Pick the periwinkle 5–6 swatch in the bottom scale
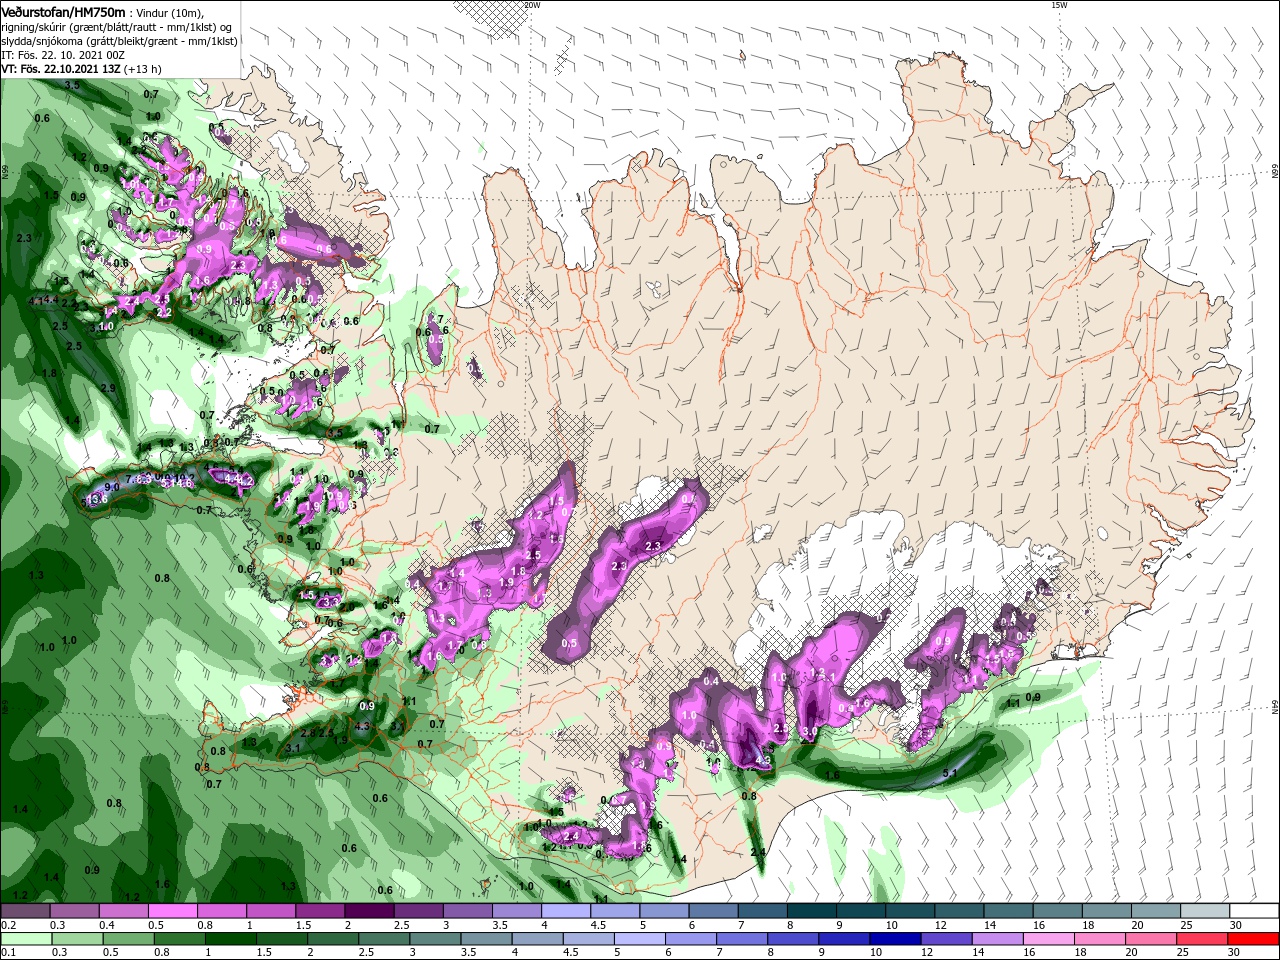This screenshot has height=960, width=1280. 638,939
